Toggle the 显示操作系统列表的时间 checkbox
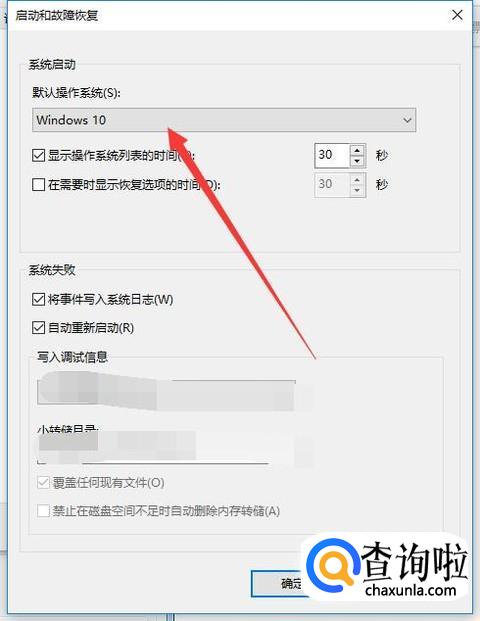 (38, 155)
